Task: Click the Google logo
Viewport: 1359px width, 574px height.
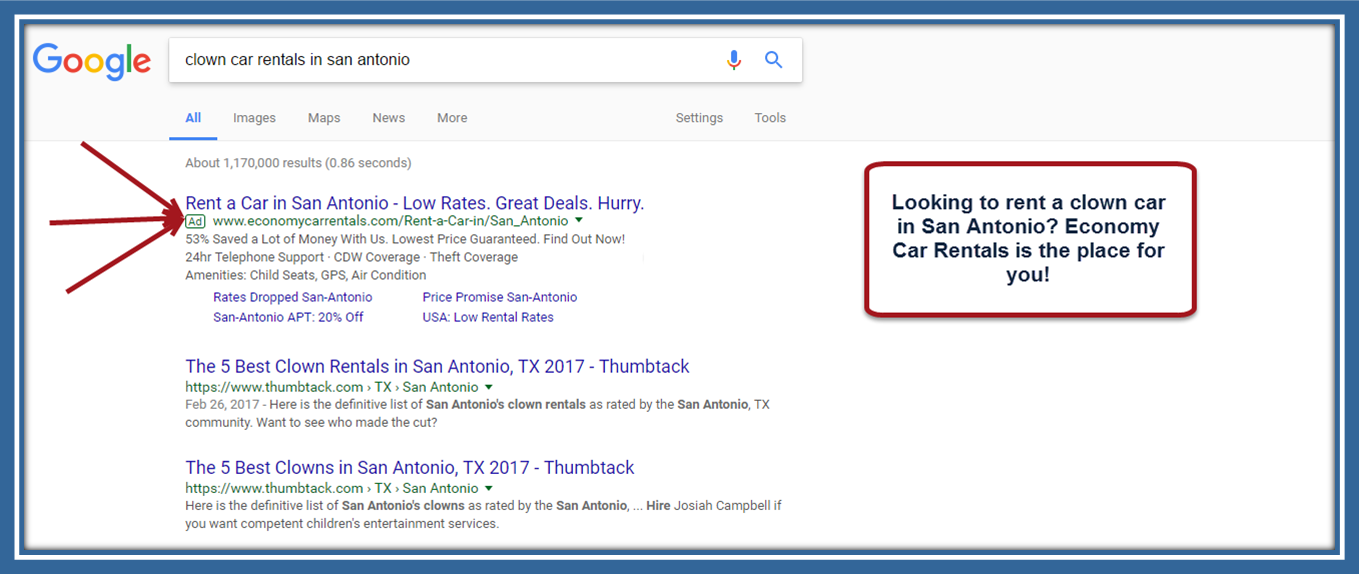Action: pos(92,61)
